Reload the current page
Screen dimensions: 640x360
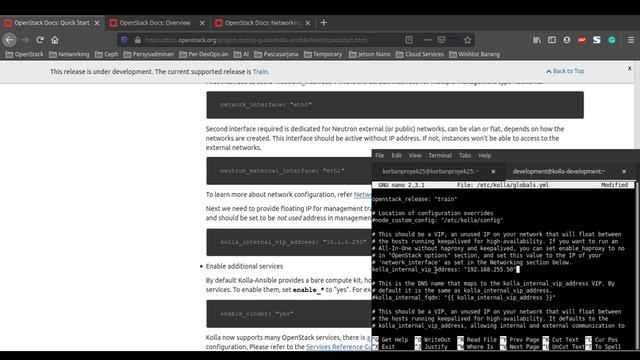(40, 40)
